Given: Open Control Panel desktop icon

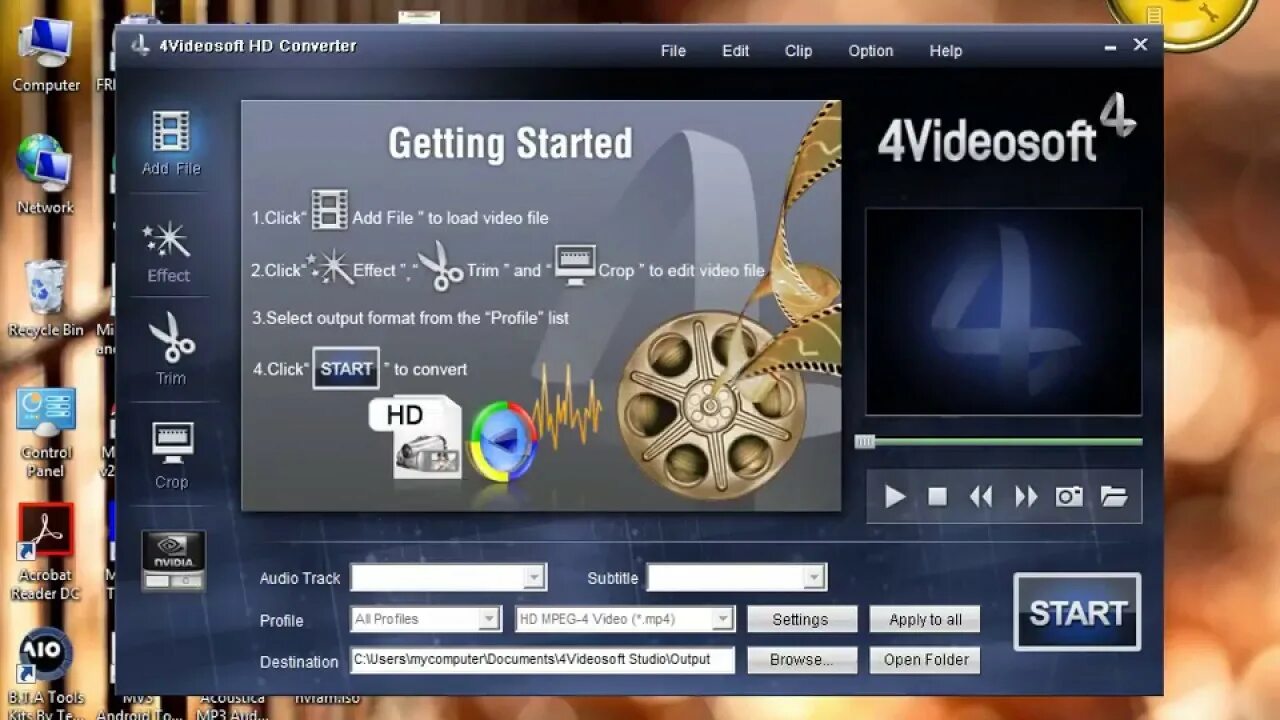Looking at the screenshot, I should click(46, 434).
